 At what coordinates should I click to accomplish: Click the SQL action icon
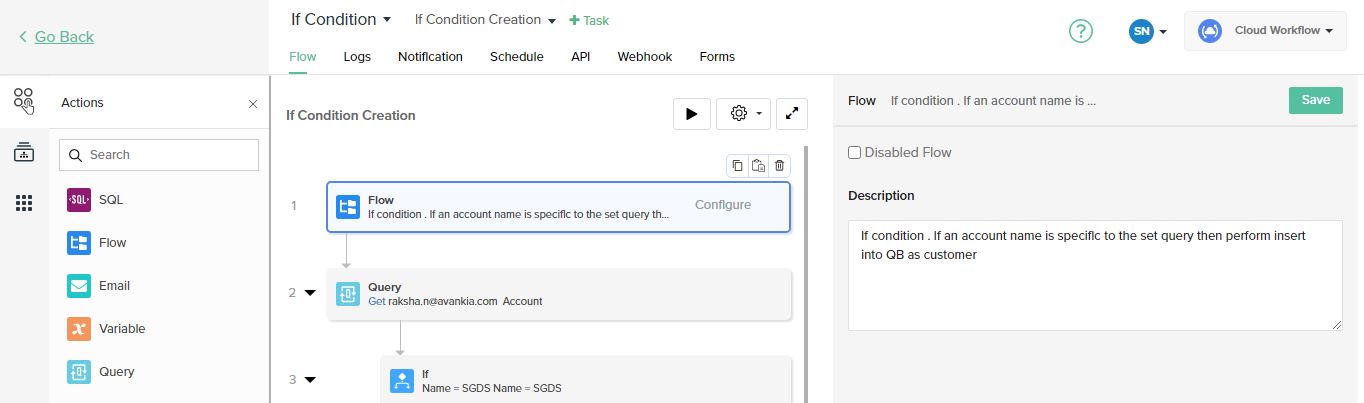click(x=79, y=200)
